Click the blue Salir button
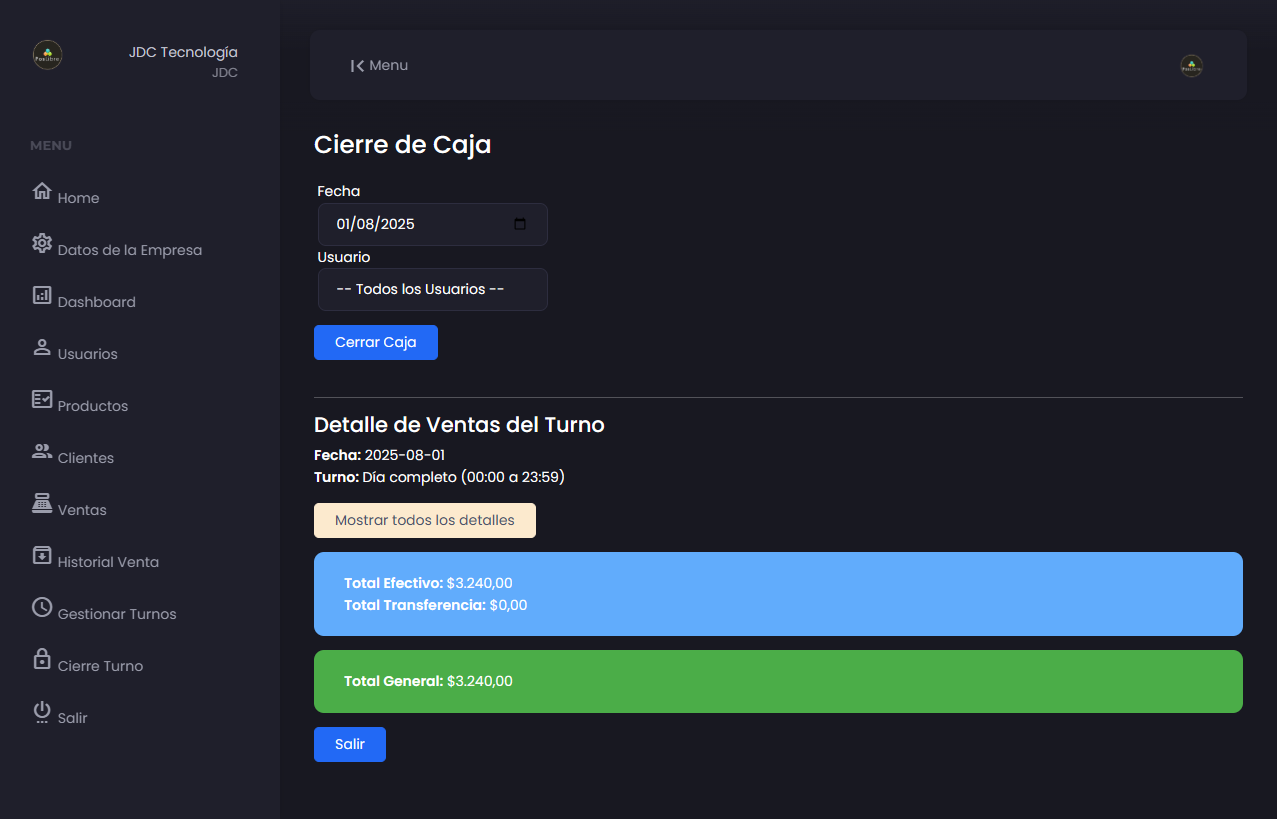This screenshot has height=819, width=1277. click(350, 744)
